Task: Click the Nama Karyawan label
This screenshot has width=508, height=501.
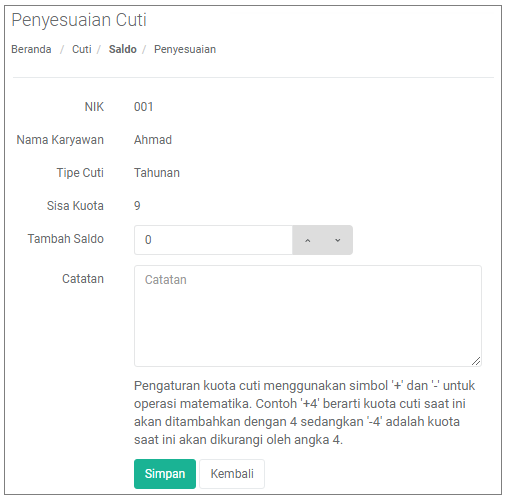Action: pyautogui.click(x=60, y=140)
